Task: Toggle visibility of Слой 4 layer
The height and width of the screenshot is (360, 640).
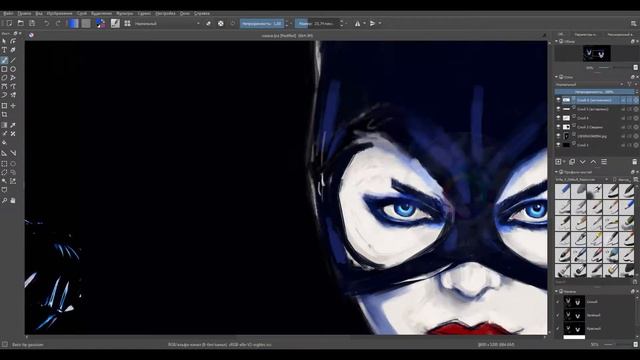Action: click(x=558, y=118)
